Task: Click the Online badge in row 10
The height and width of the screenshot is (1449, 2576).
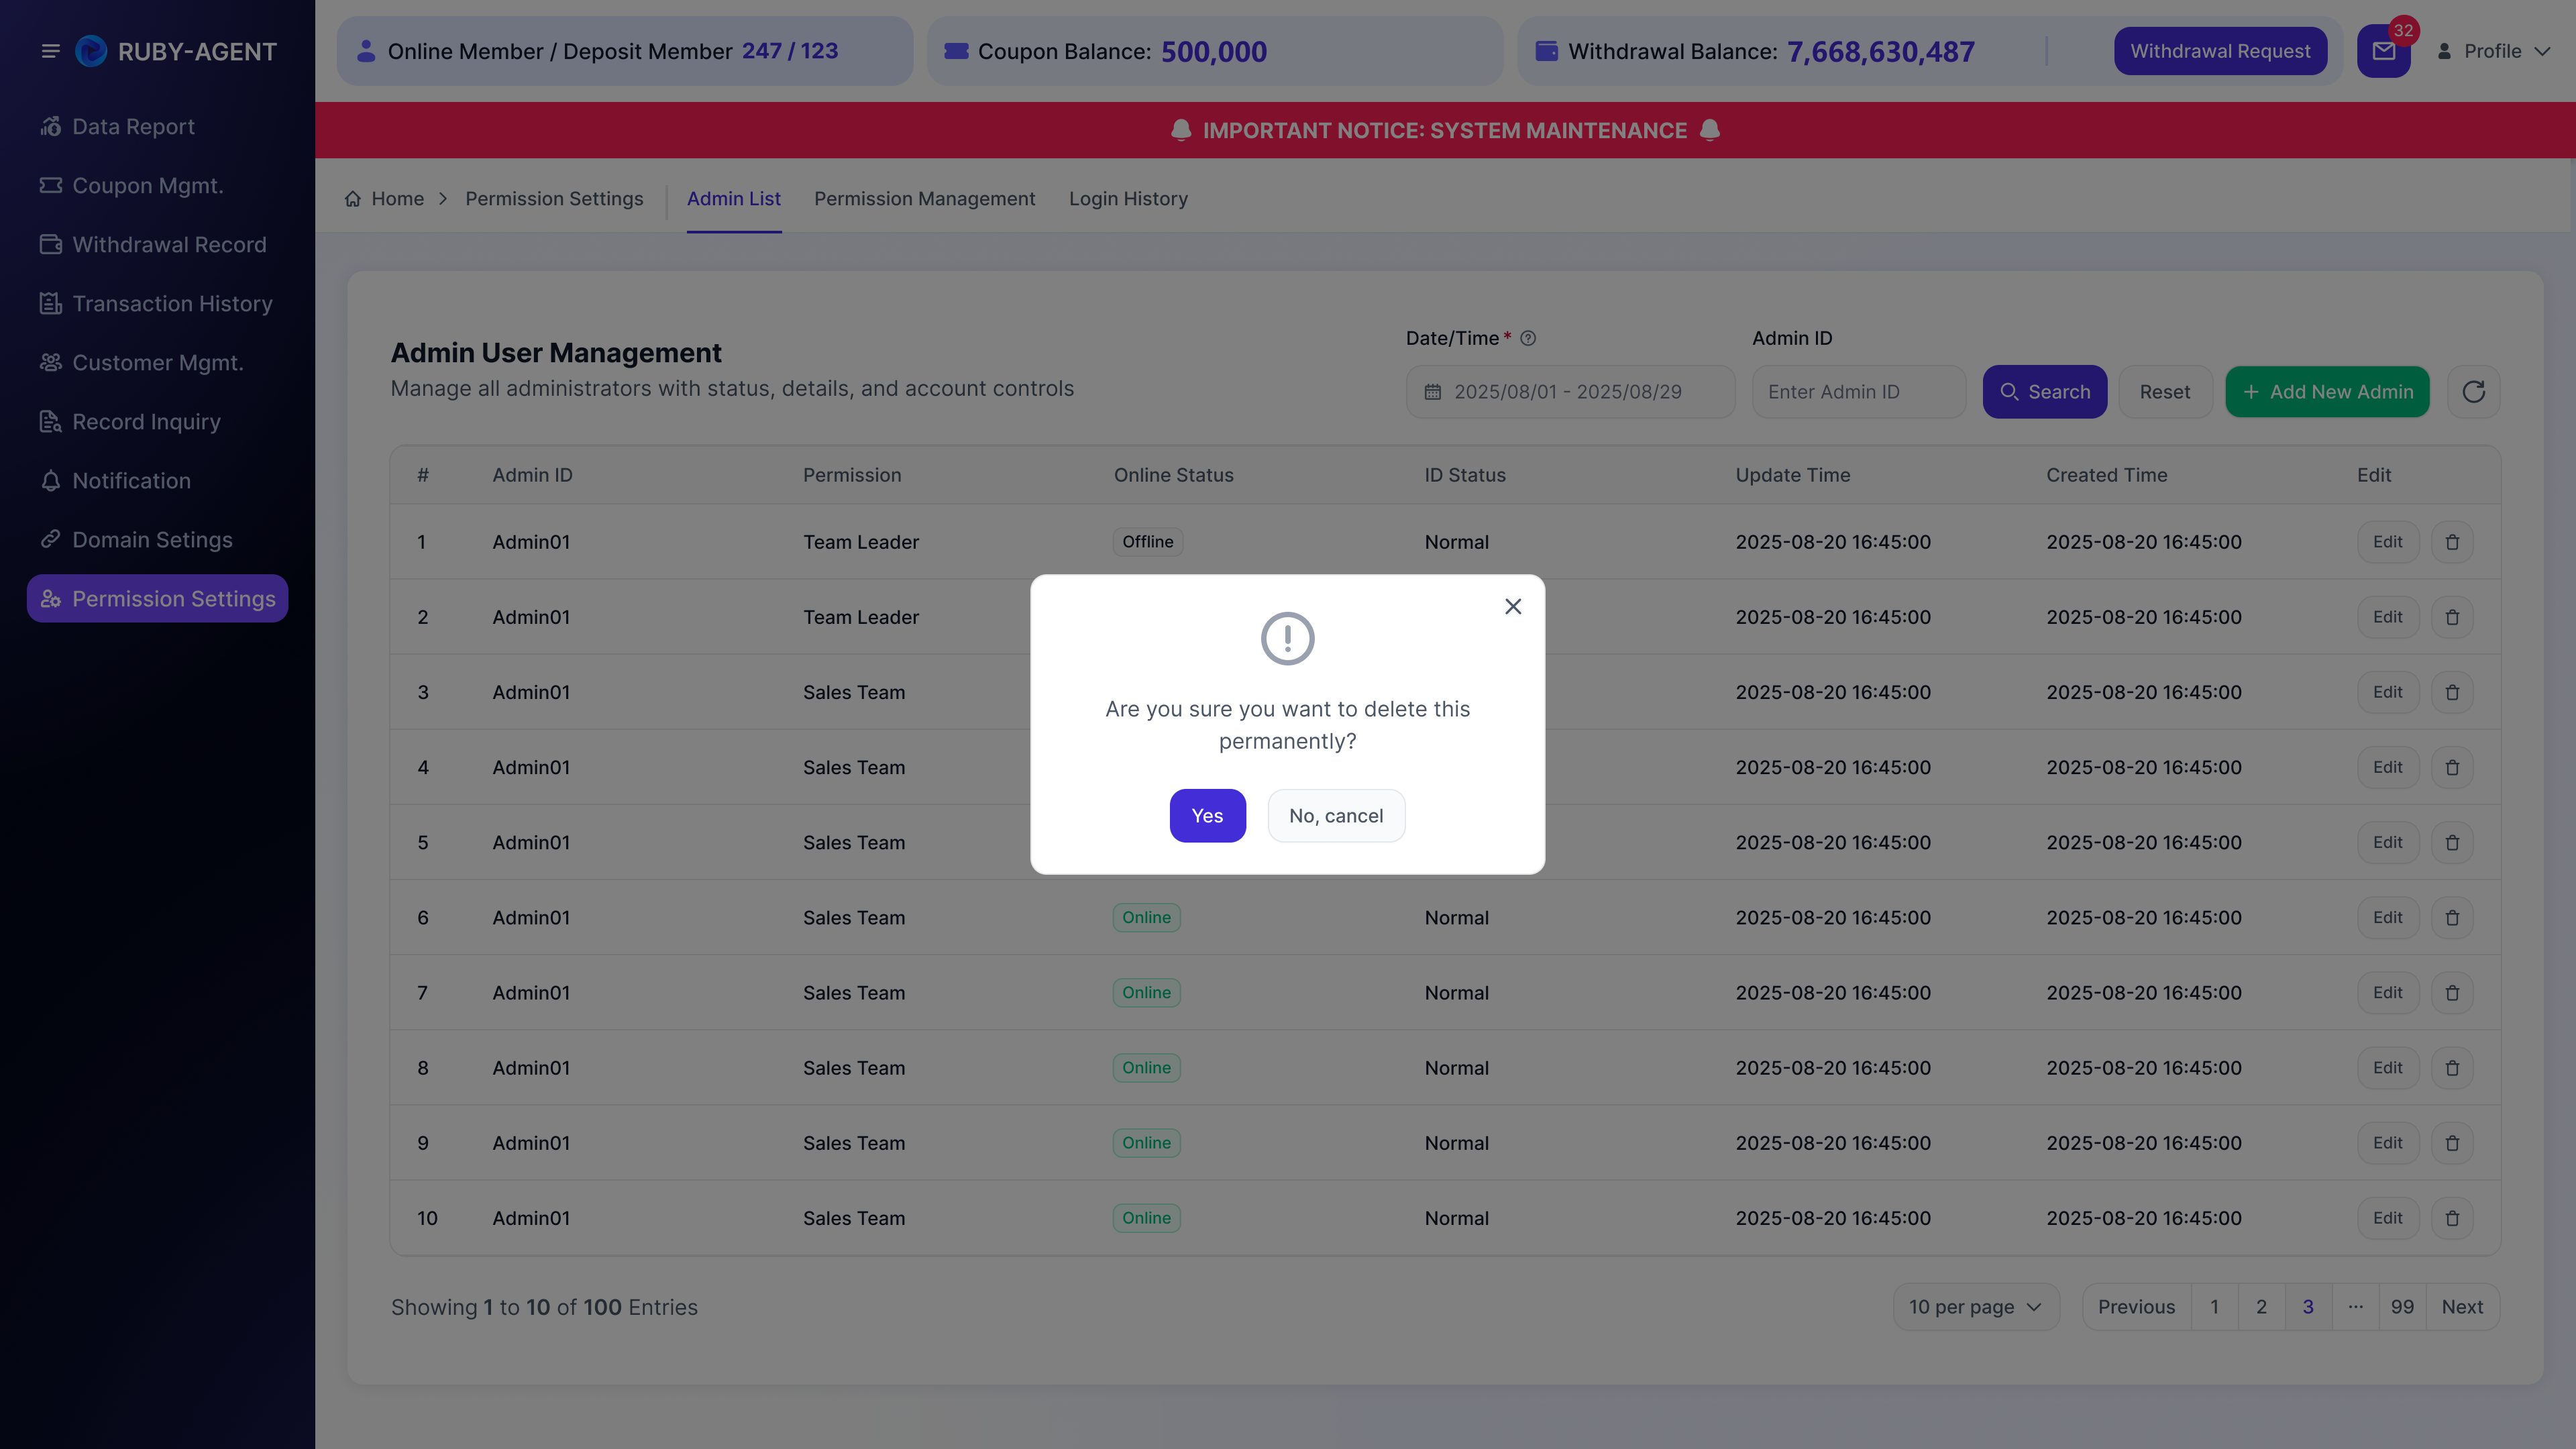Action: pos(1146,1218)
